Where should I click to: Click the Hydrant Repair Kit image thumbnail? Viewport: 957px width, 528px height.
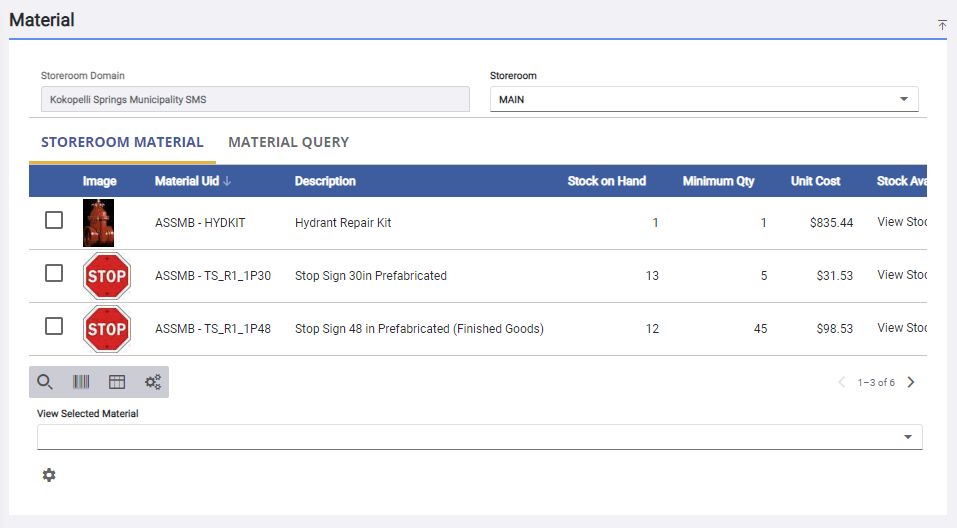point(98,222)
